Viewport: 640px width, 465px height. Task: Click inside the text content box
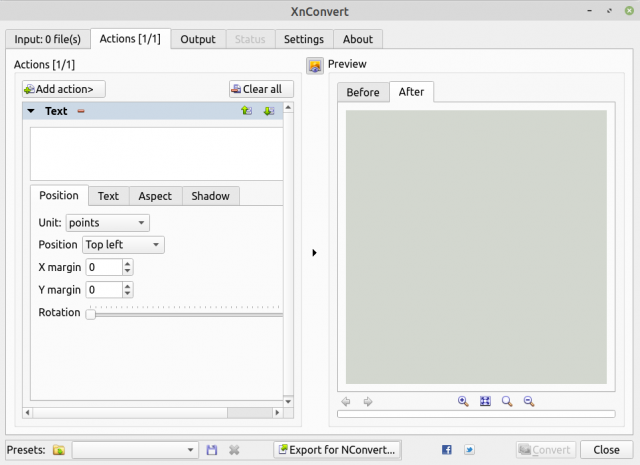[157, 154]
